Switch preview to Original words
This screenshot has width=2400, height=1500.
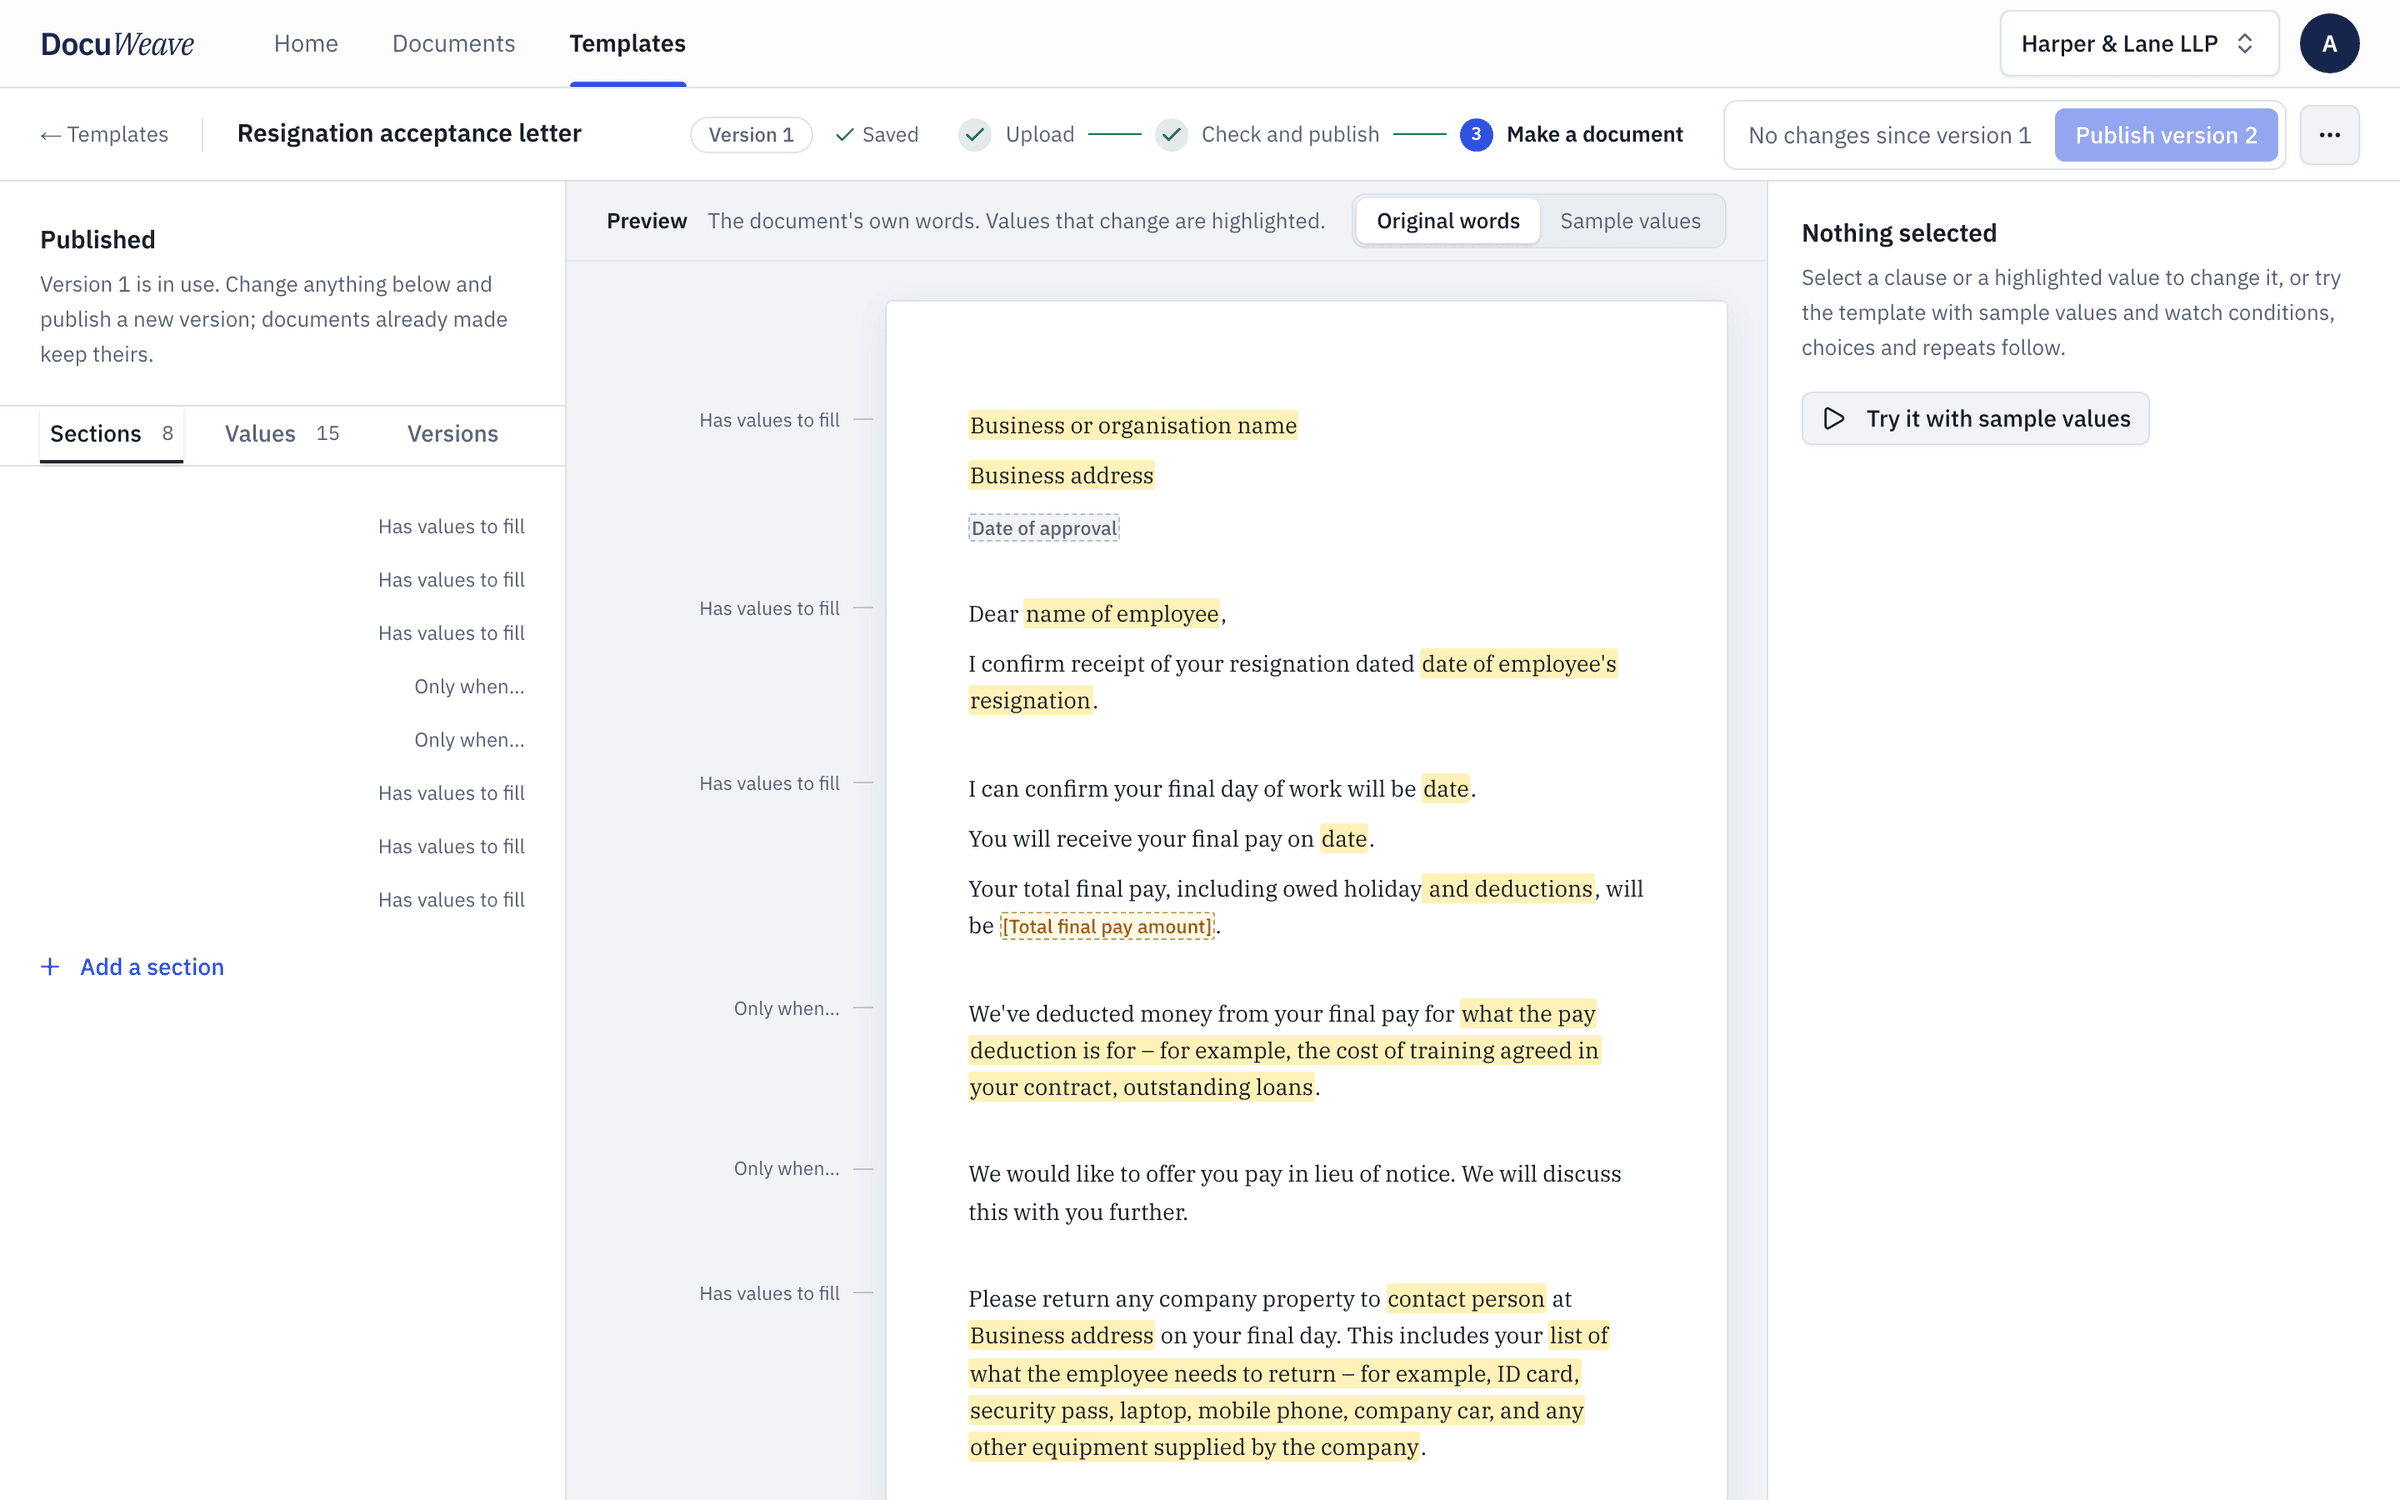(1447, 221)
